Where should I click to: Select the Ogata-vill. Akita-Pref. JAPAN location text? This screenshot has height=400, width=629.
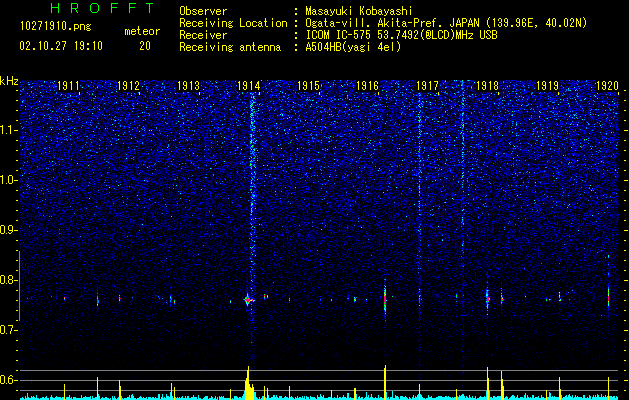pyautogui.click(x=446, y=23)
